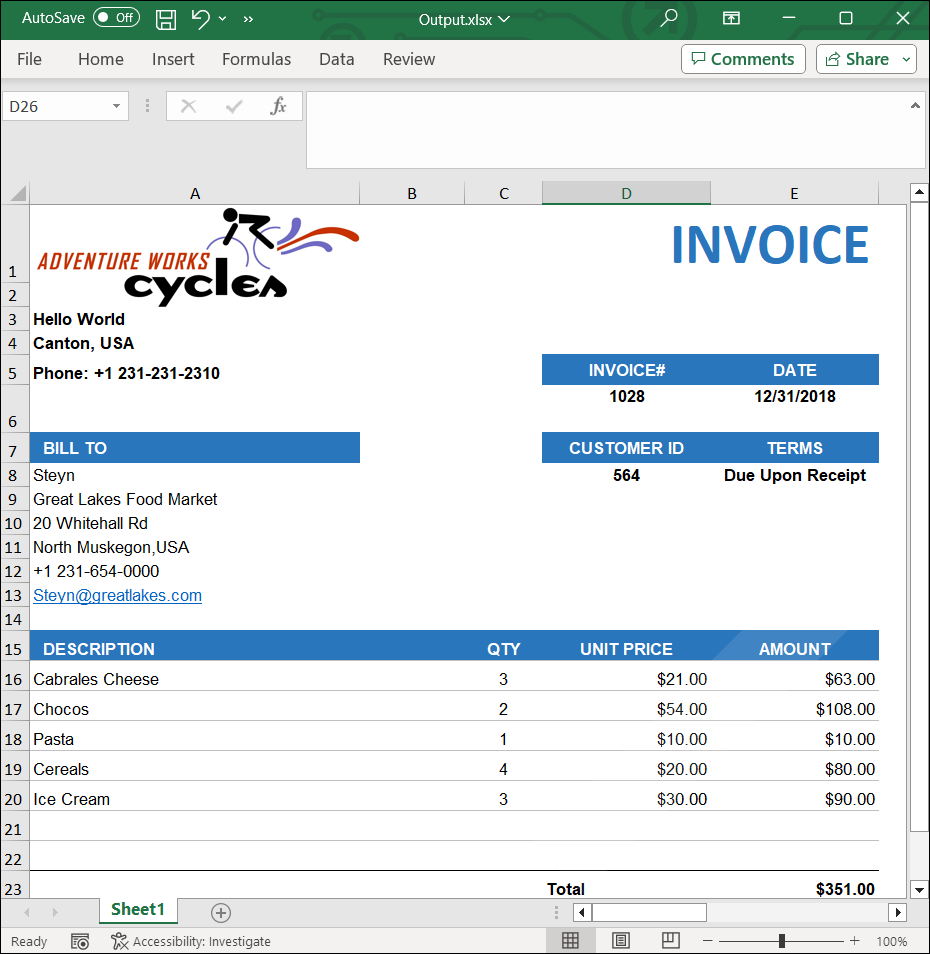Click the Share button

[856, 59]
